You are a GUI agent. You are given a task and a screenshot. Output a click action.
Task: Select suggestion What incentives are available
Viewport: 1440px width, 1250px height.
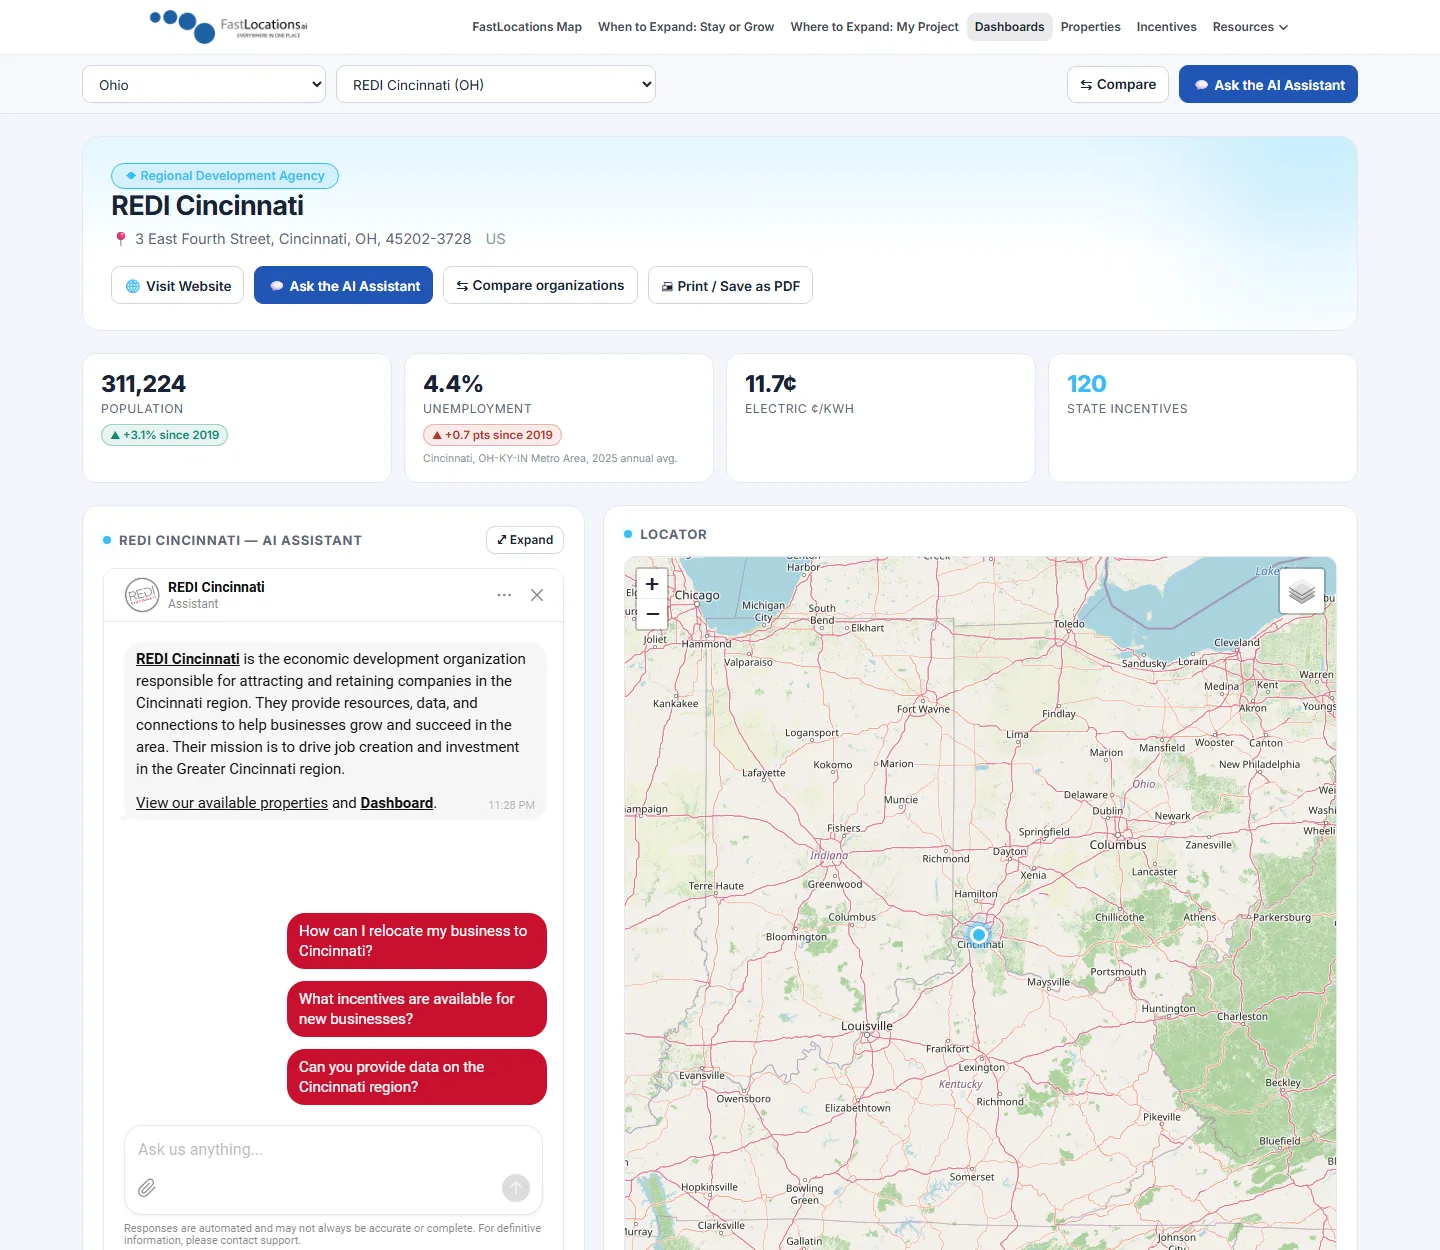click(417, 1009)
